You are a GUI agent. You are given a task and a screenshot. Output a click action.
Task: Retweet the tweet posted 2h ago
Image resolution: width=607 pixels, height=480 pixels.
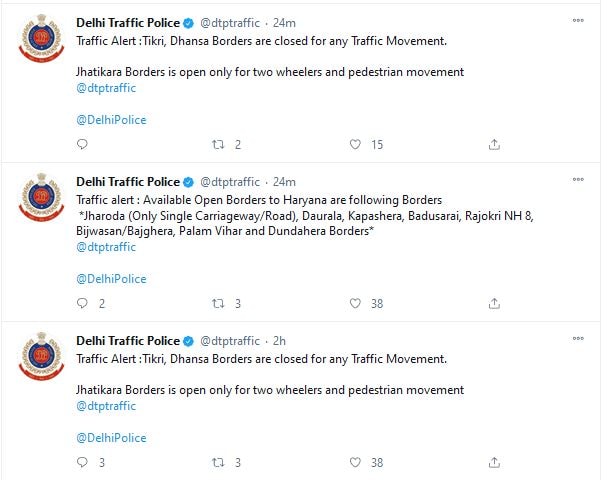click(218, 462)
